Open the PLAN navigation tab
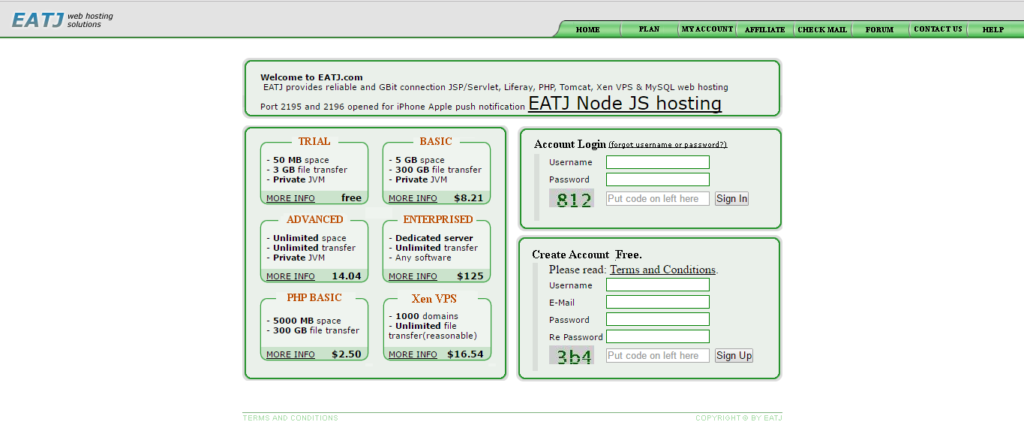Viewport: 1024px width, 422px height. [649, 30]
